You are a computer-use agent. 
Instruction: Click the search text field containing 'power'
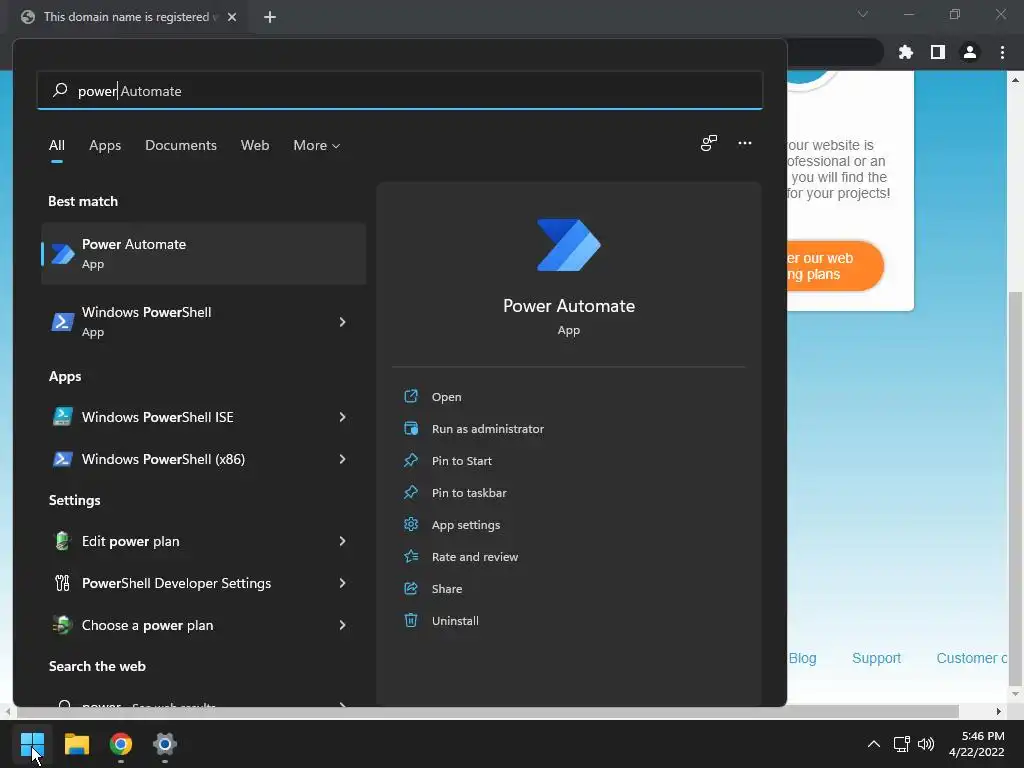[400, 90]
